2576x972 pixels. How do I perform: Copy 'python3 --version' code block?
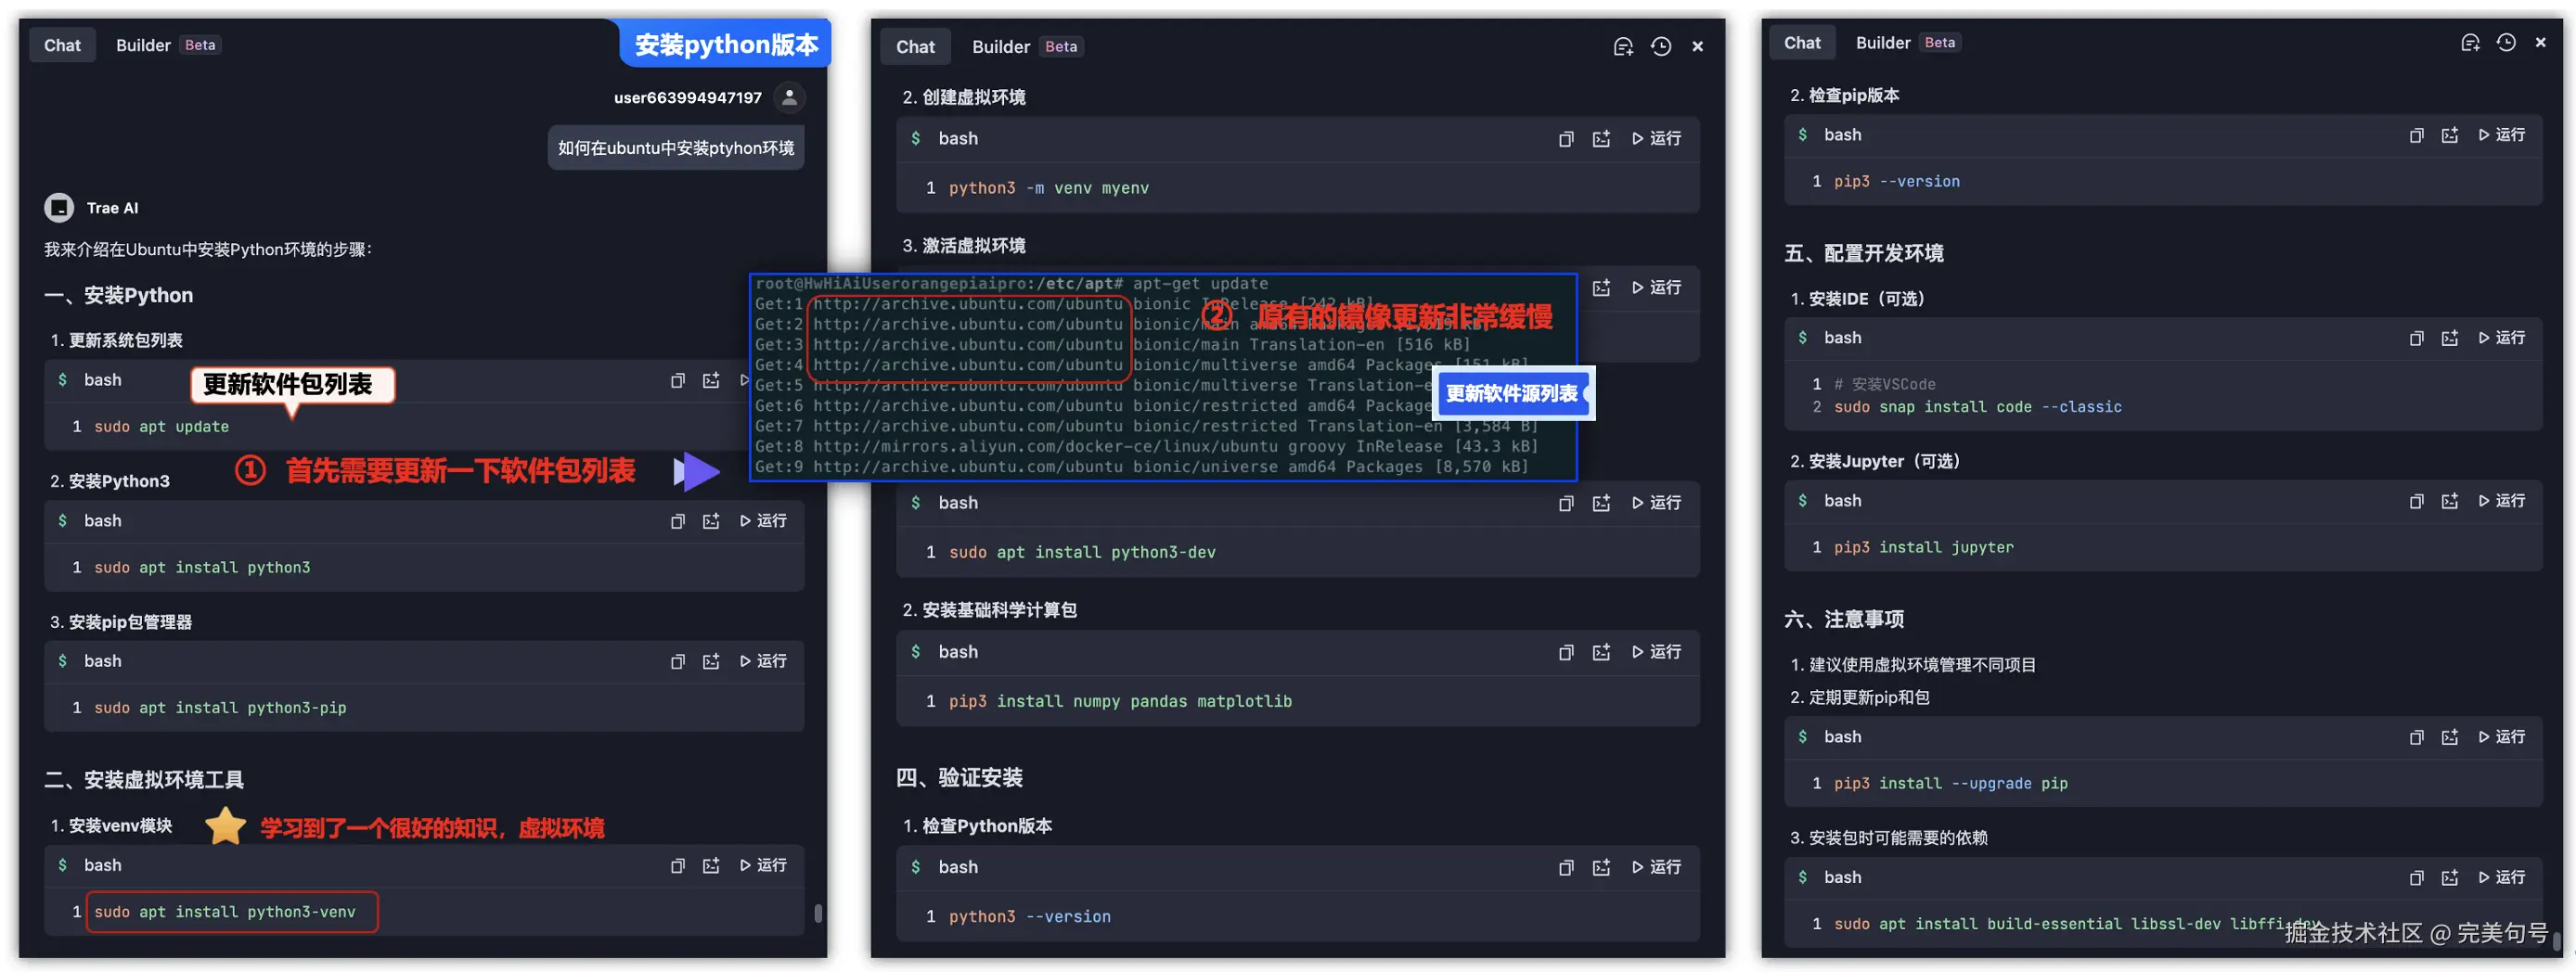click(1566, 869)
